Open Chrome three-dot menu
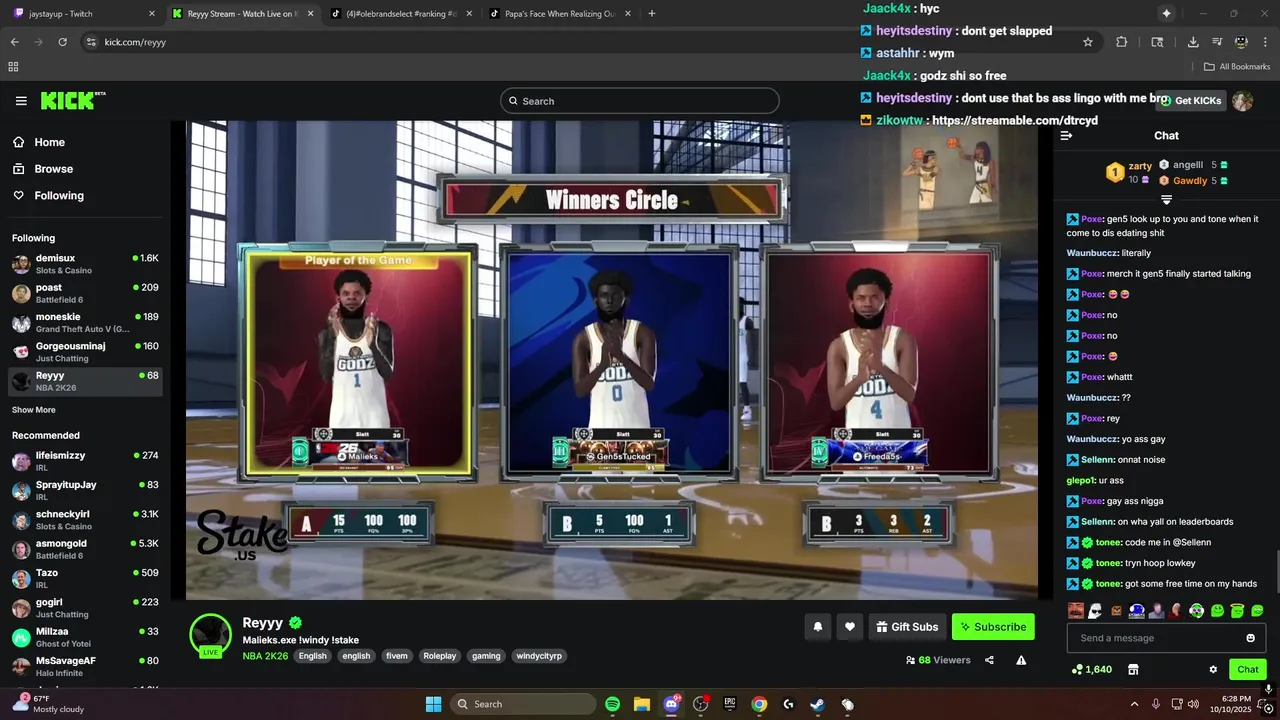This screenshot has height=720, width=1280. (x=1267, y=42)
